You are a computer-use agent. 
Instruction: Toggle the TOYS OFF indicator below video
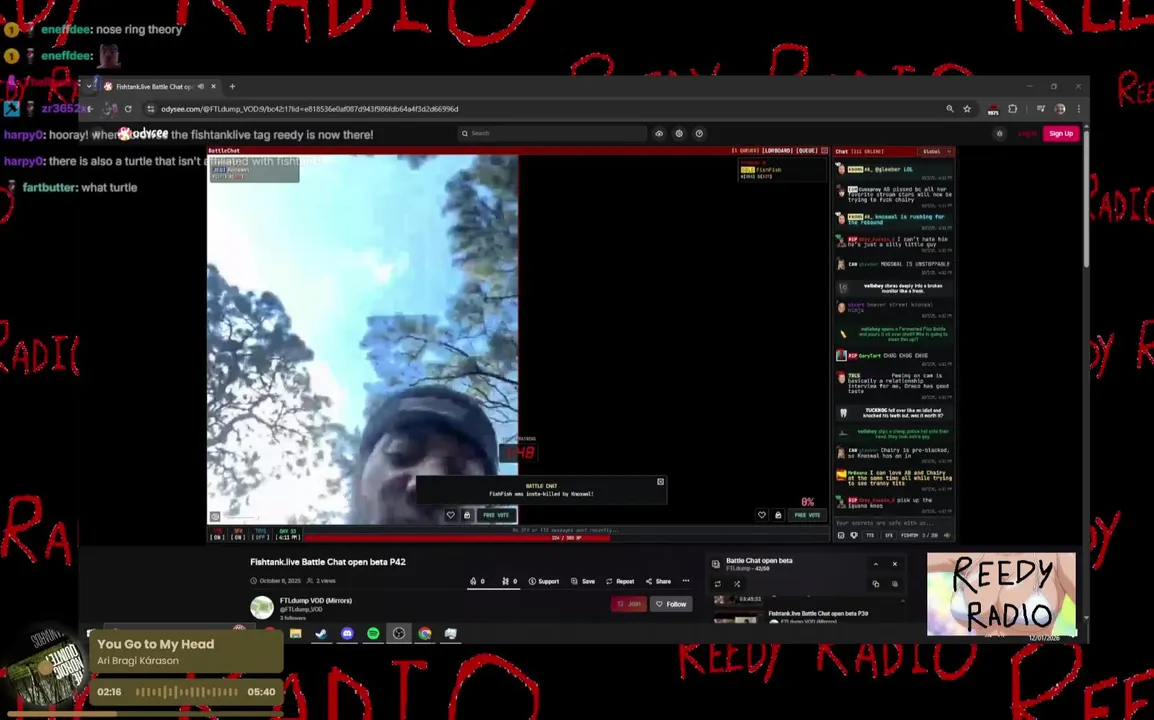tap(261, 534)
